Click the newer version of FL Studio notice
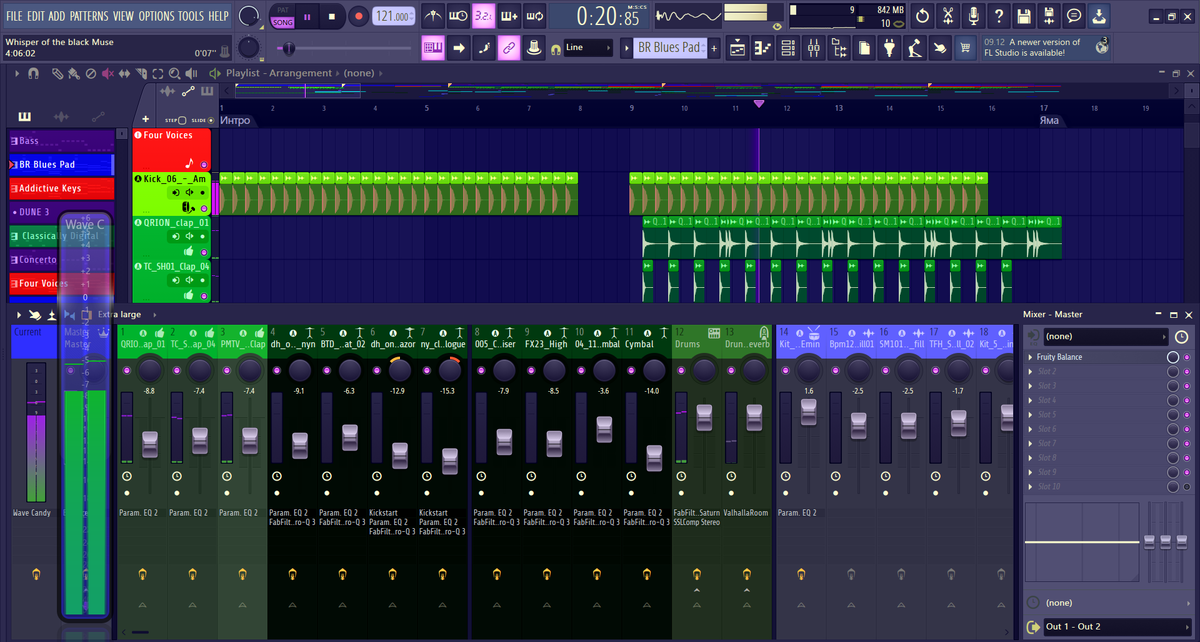1200x642 pixels. click(1047, 47)
